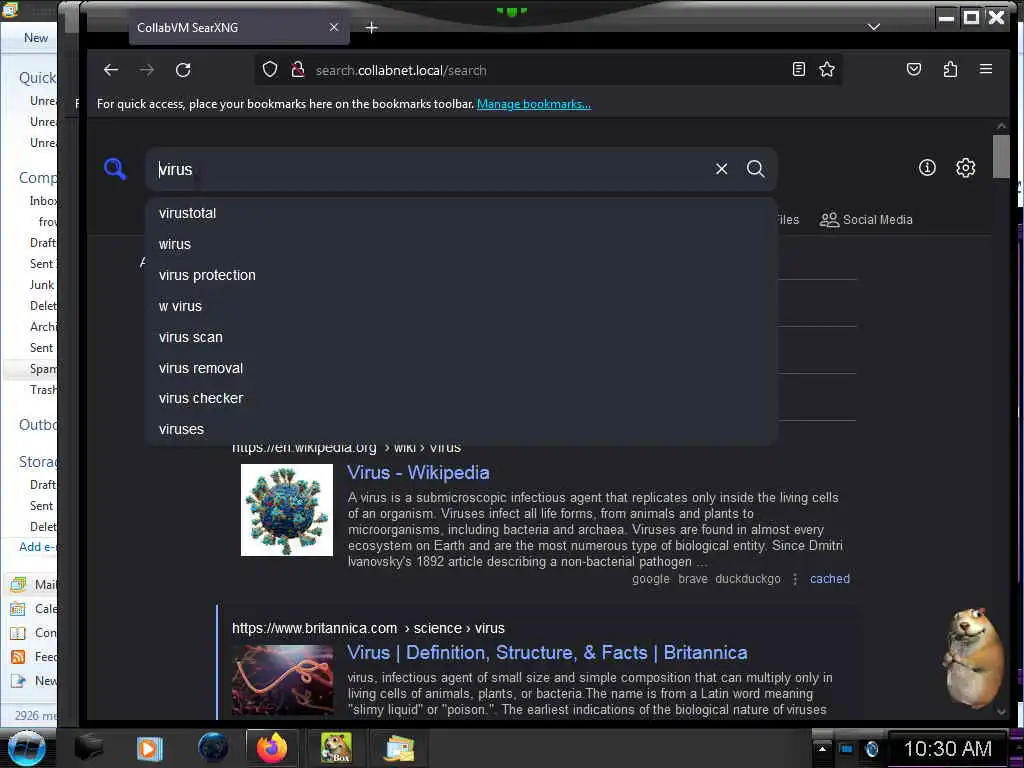This screenshot has height=768, width=1024.
Task: Choose the w virus suggestion
Action: [461, 306]
